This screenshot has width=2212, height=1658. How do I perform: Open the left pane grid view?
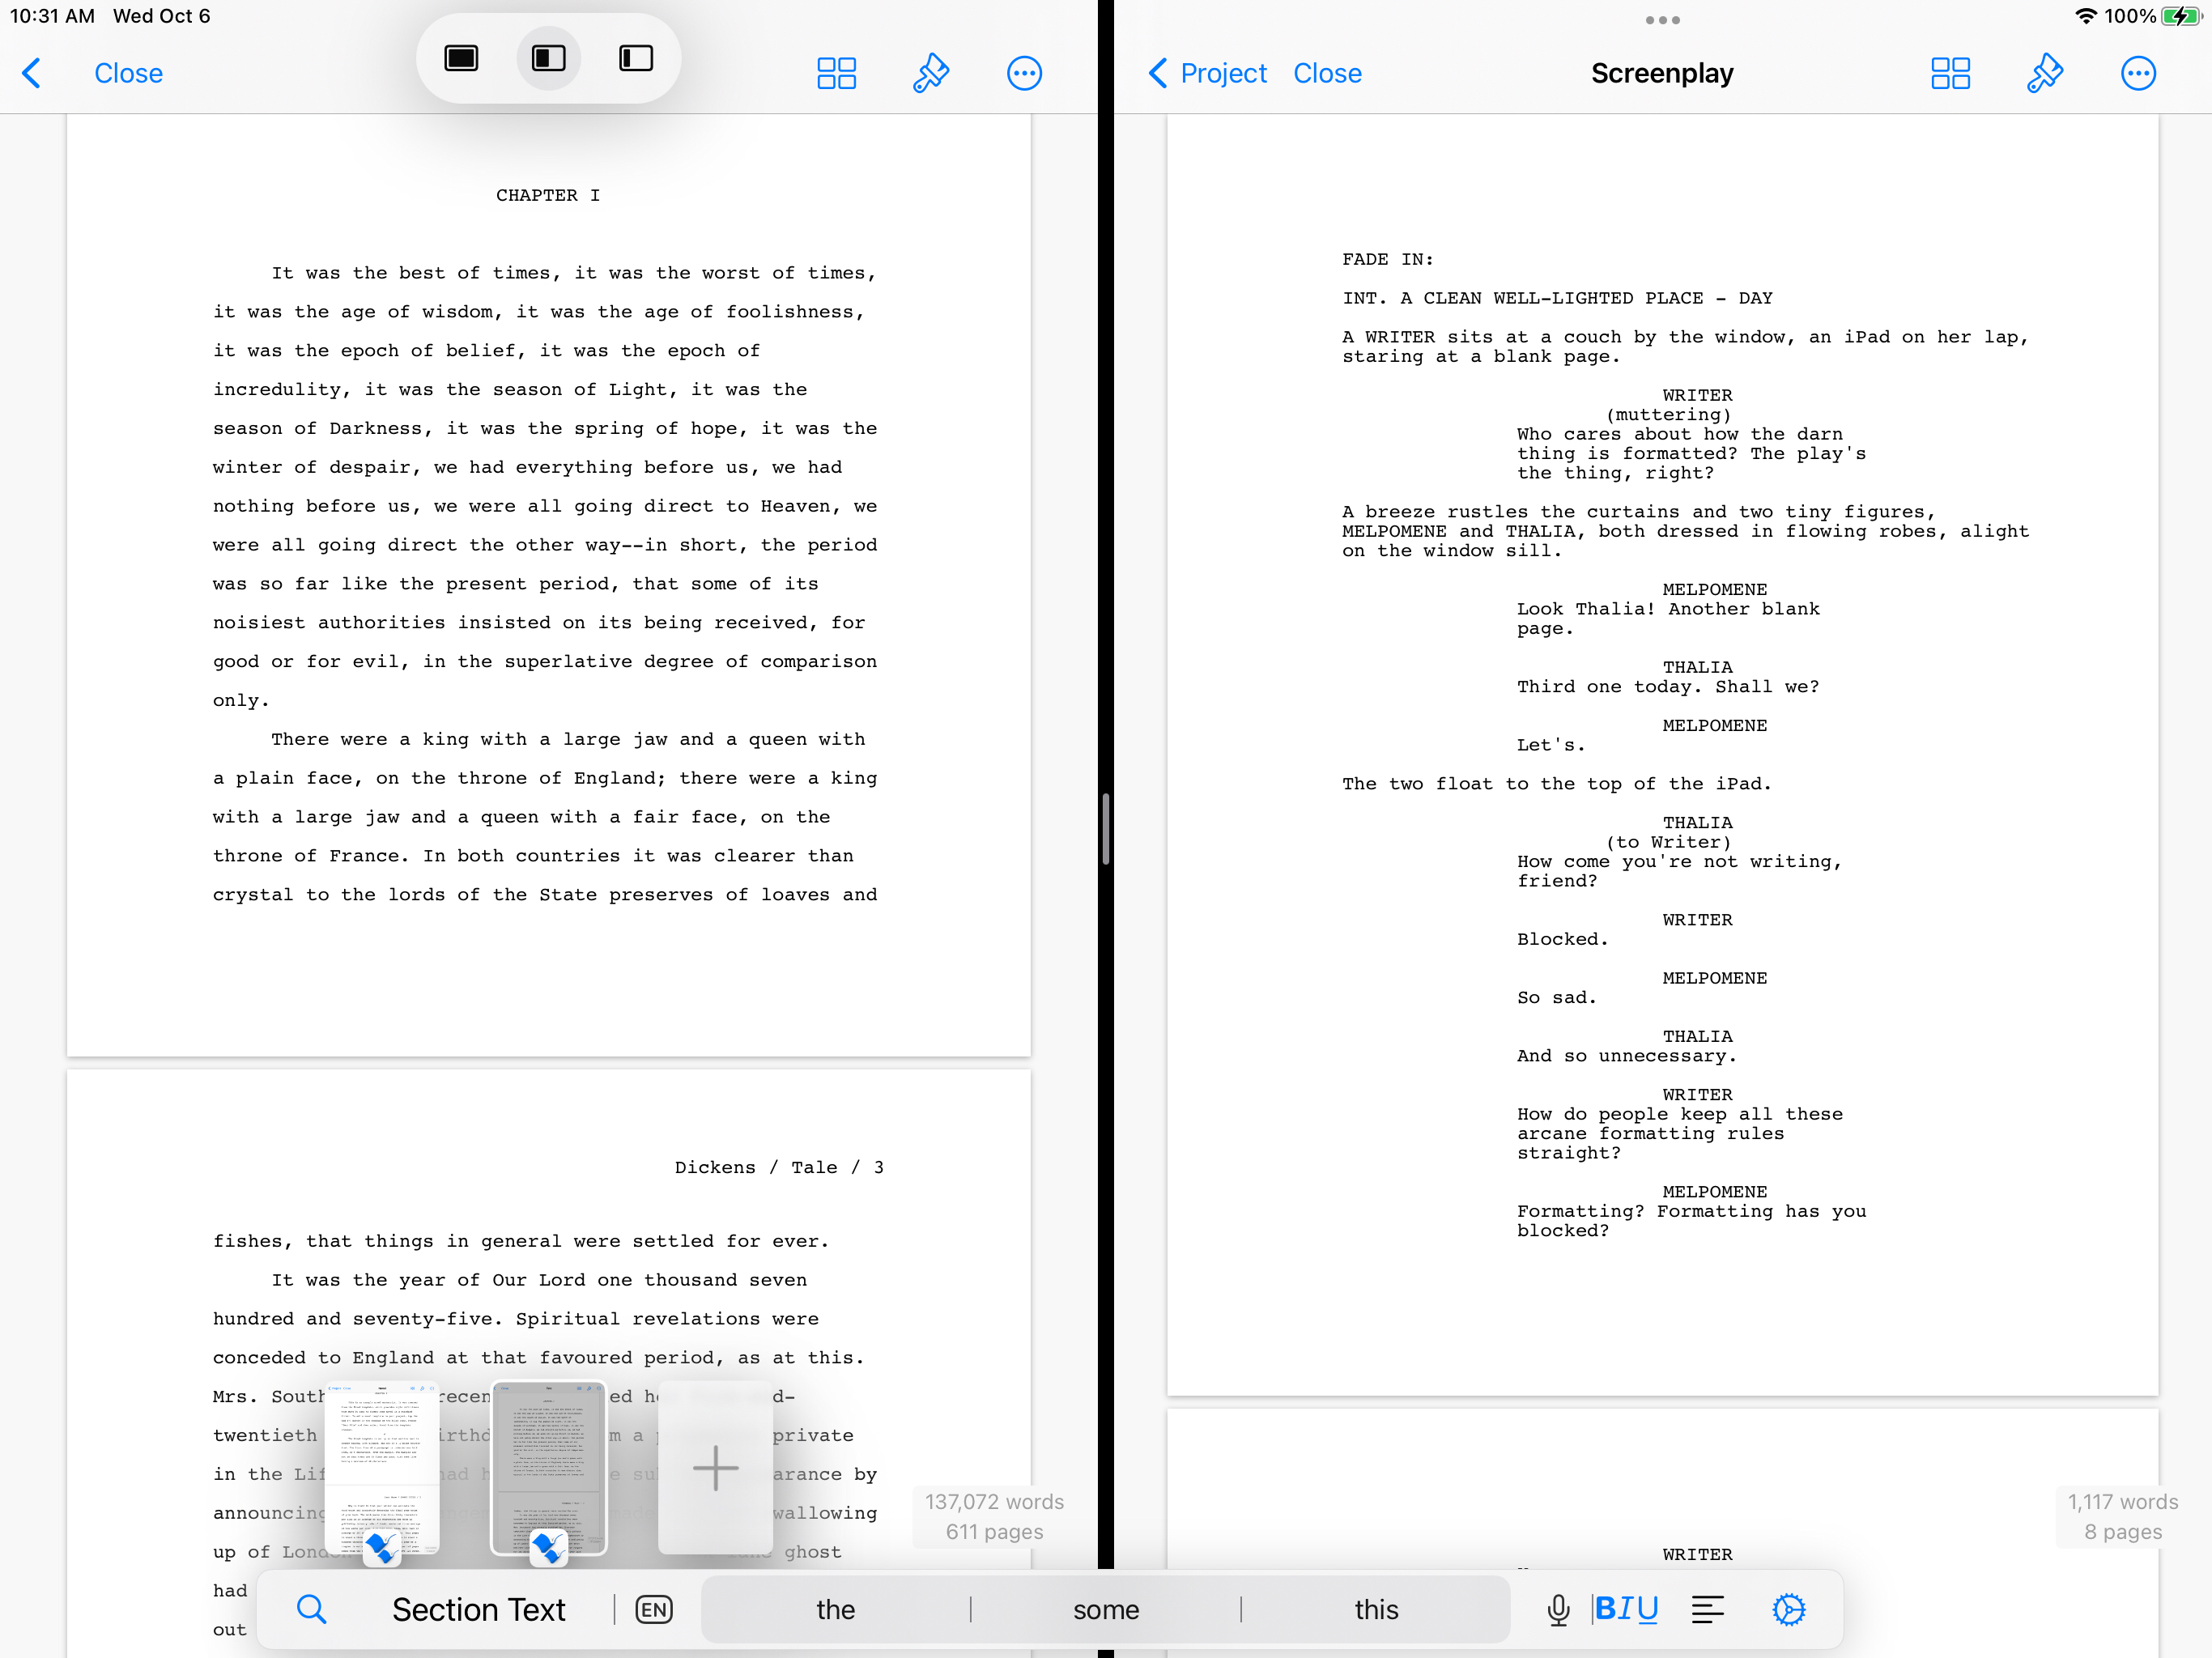click(836, 73)
